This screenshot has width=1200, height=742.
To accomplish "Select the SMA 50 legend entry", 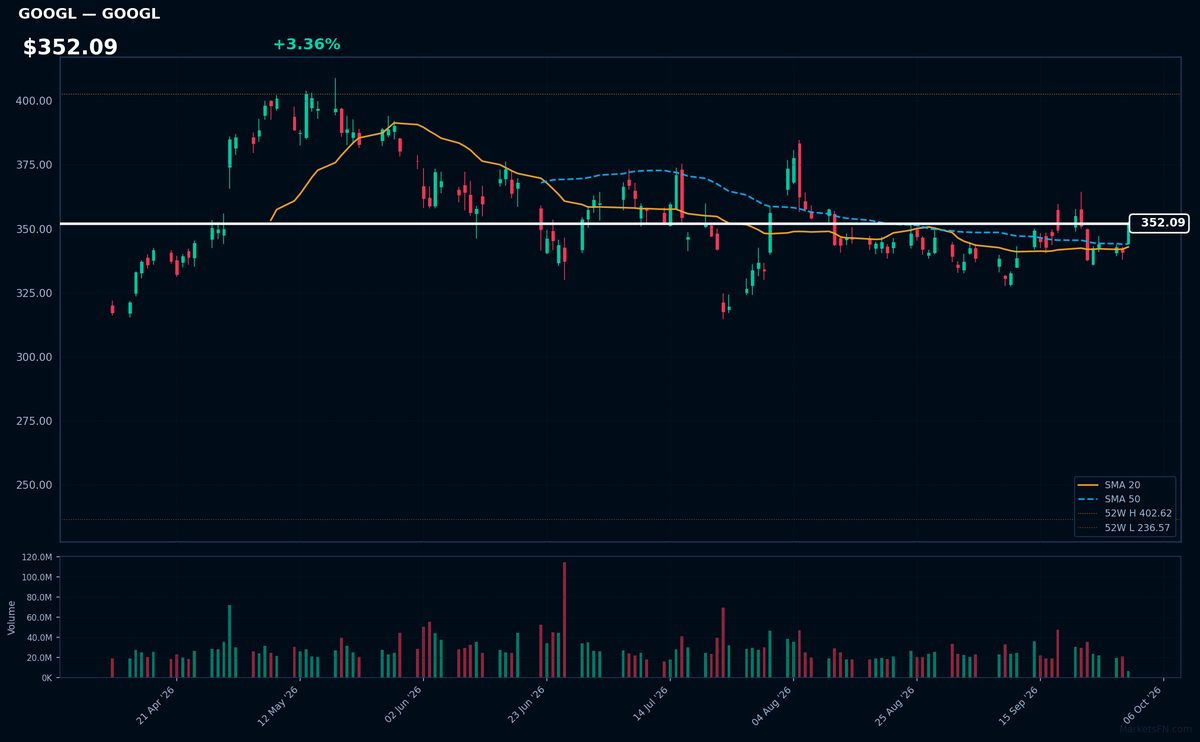I will point(1121,498).
